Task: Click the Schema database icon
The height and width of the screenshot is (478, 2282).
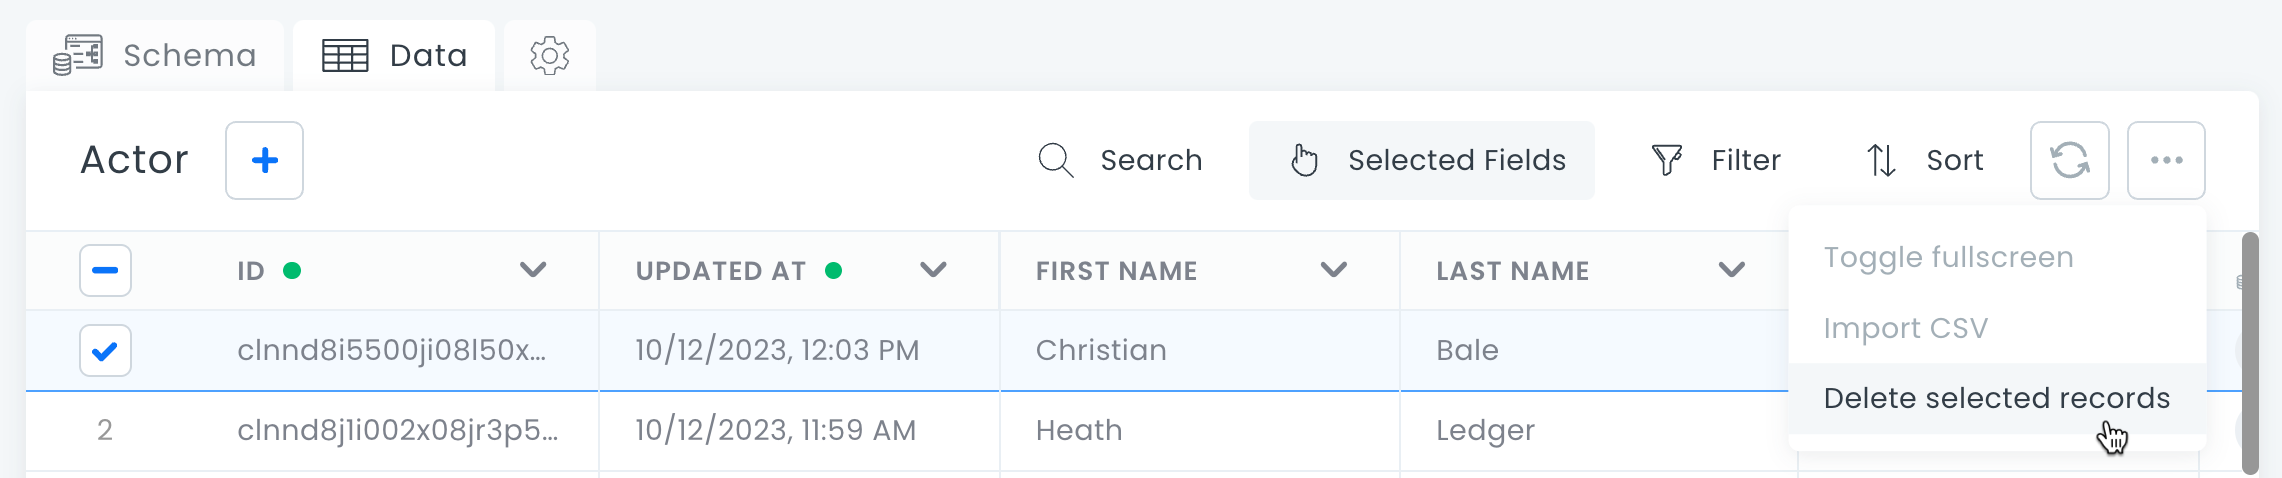Action: click(78, 56)
